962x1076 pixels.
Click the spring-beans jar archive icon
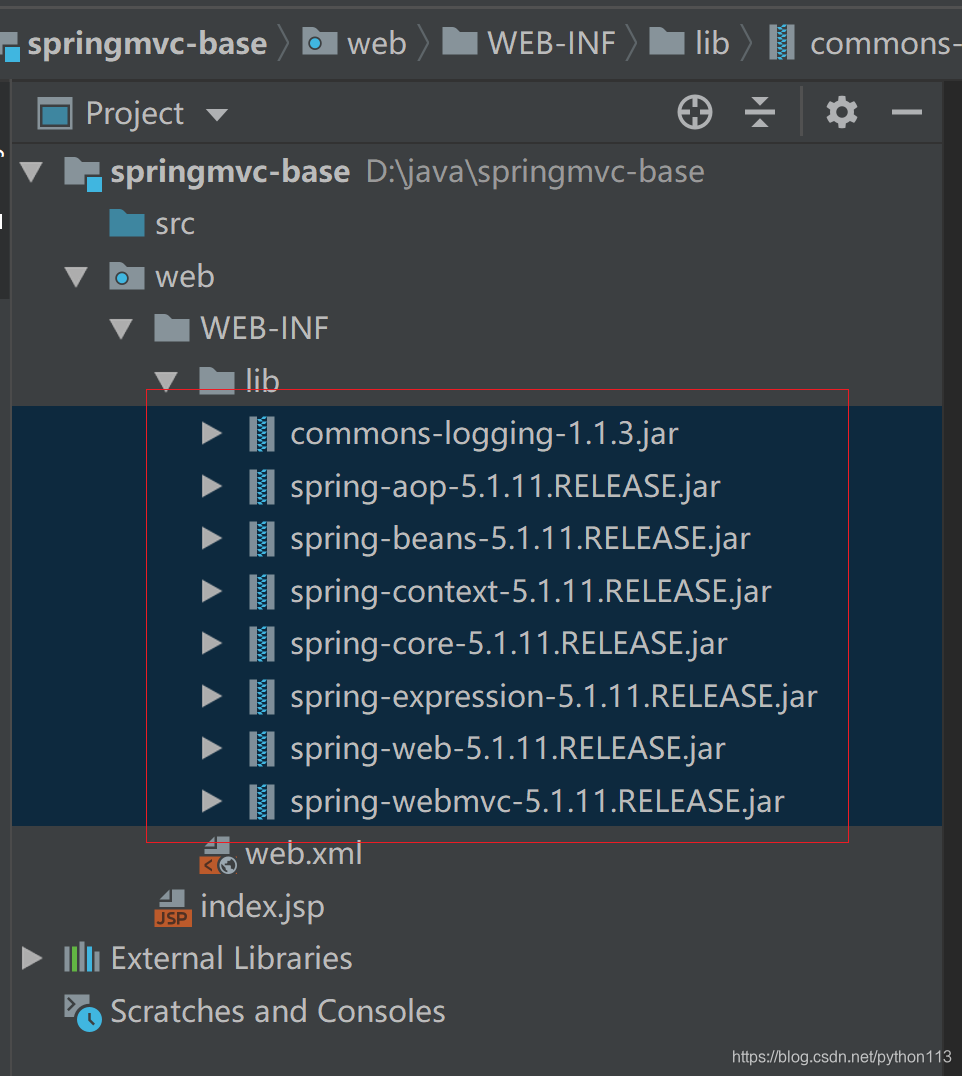coord(261,539)
